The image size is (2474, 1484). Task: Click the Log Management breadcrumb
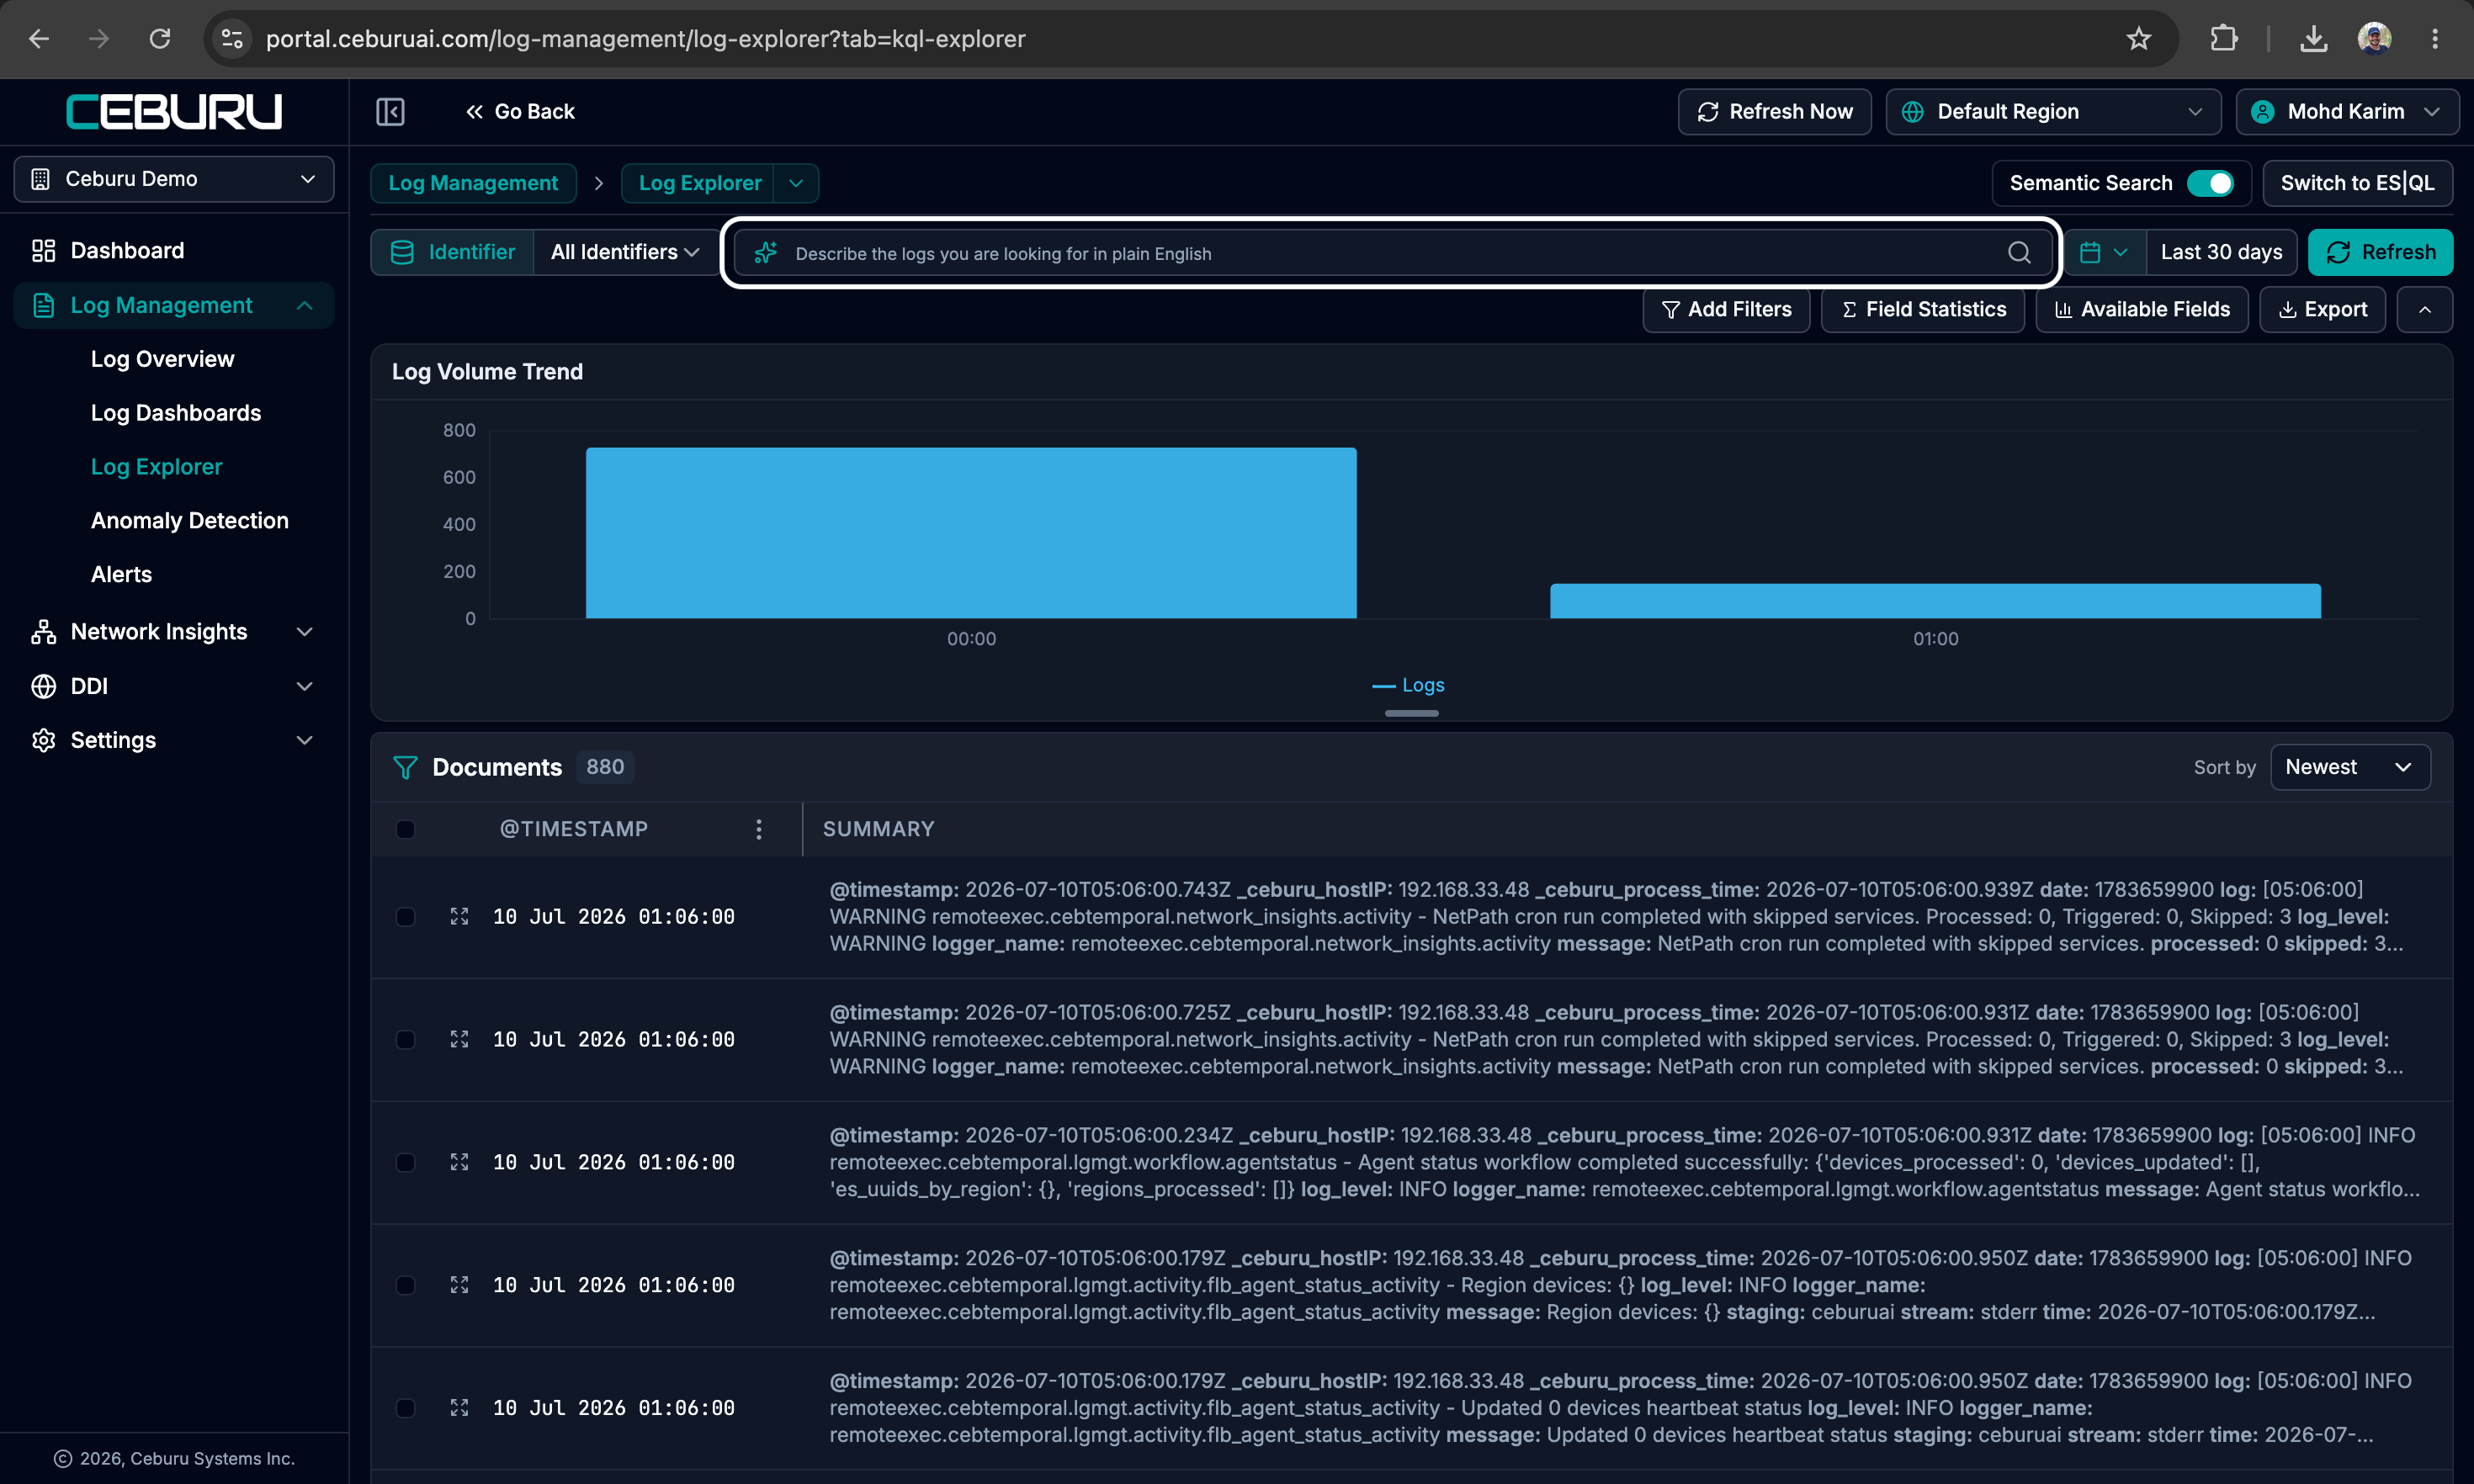tap(473, 183)
